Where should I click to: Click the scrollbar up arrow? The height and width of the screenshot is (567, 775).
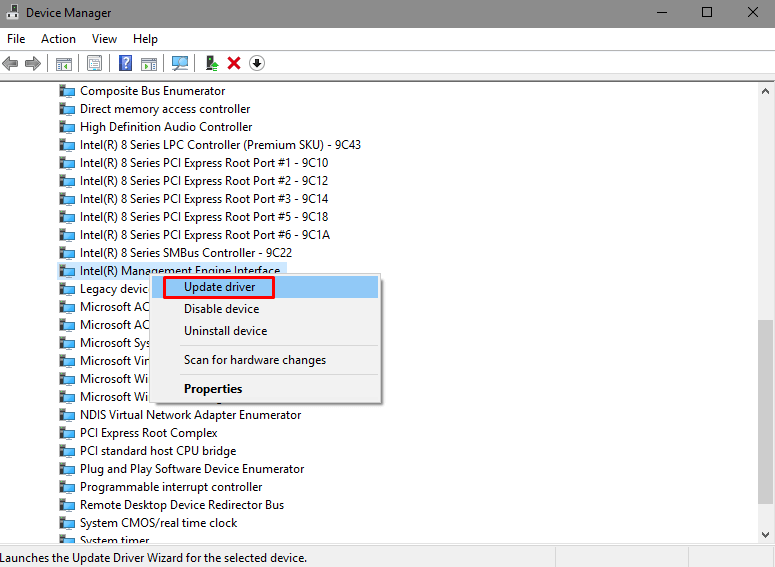[x=765, y=91]
